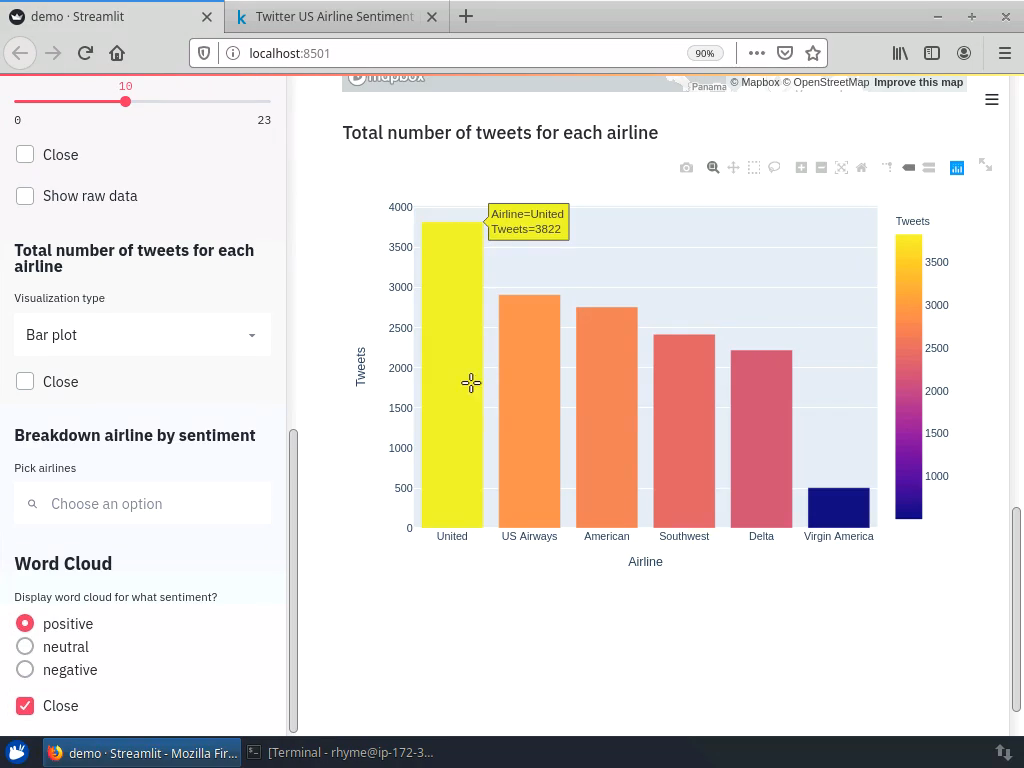Select neutral sentiment radio button
The width and height of the screenshot is (1024, 768).
pyautogui.click(x=25, y=646)
